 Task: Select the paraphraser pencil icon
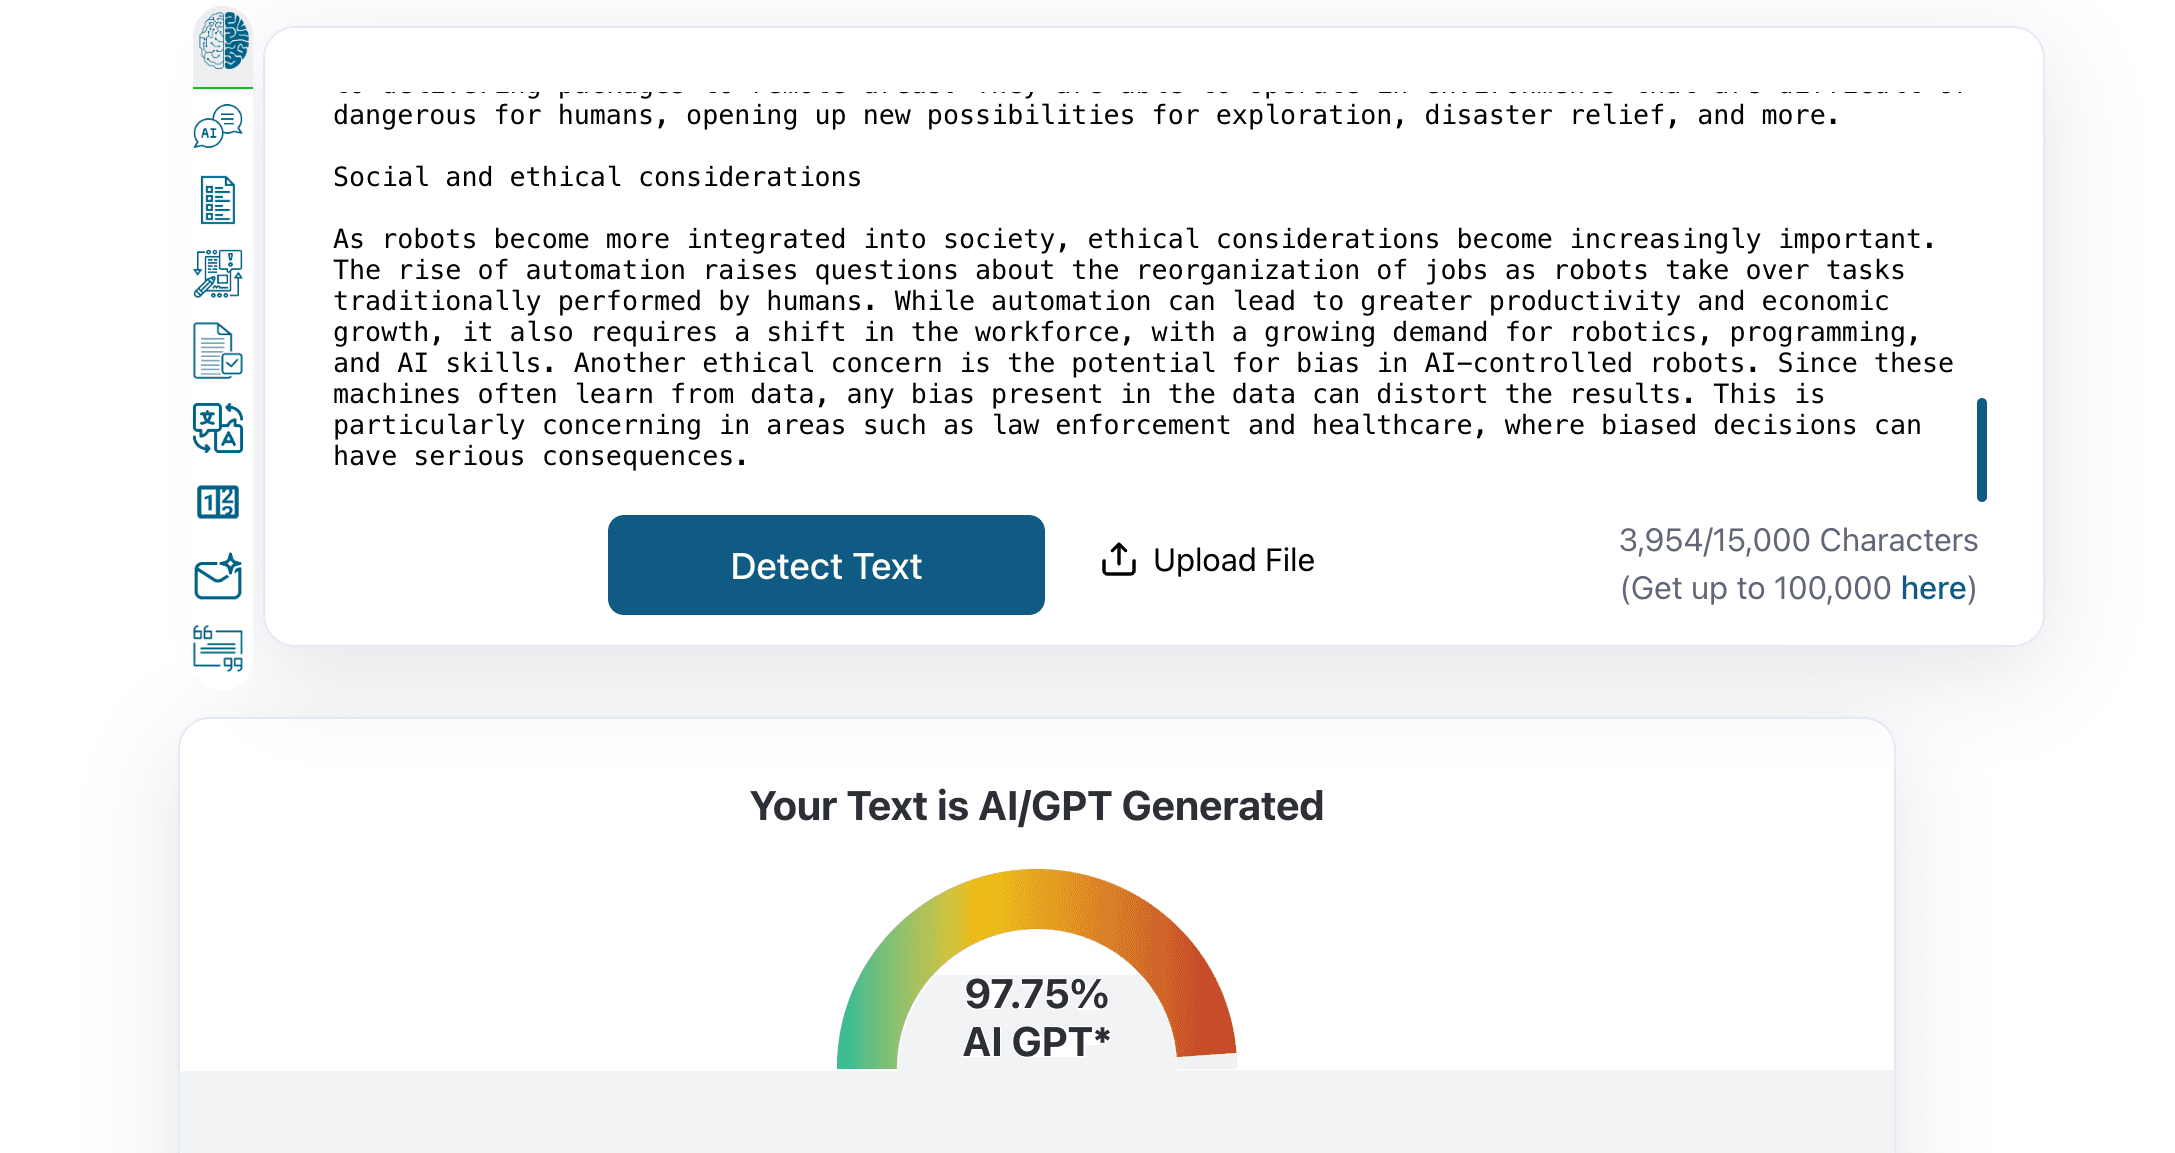[218, 274]
